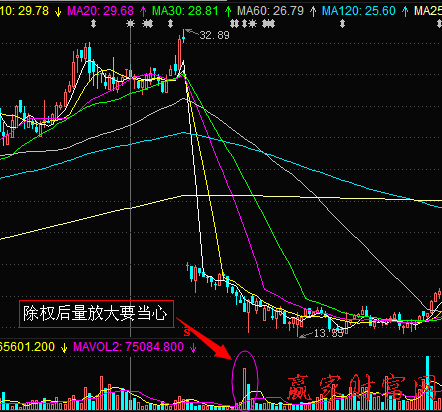
Task: Click the cyan up arrow after MA120
Action: pyautogui.click(x=405, y=12)
